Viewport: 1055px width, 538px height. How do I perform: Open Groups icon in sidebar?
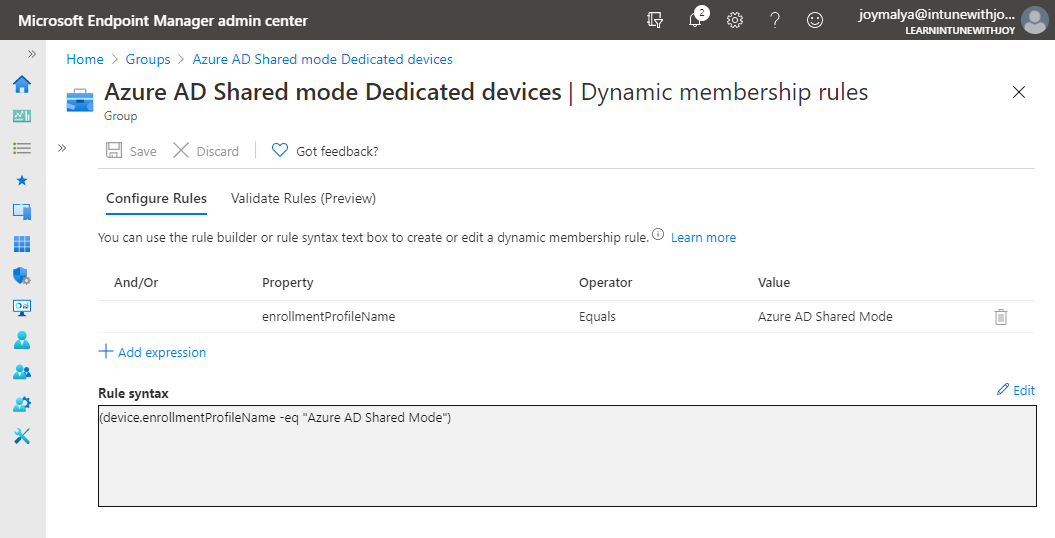click(x=22, y=372)
